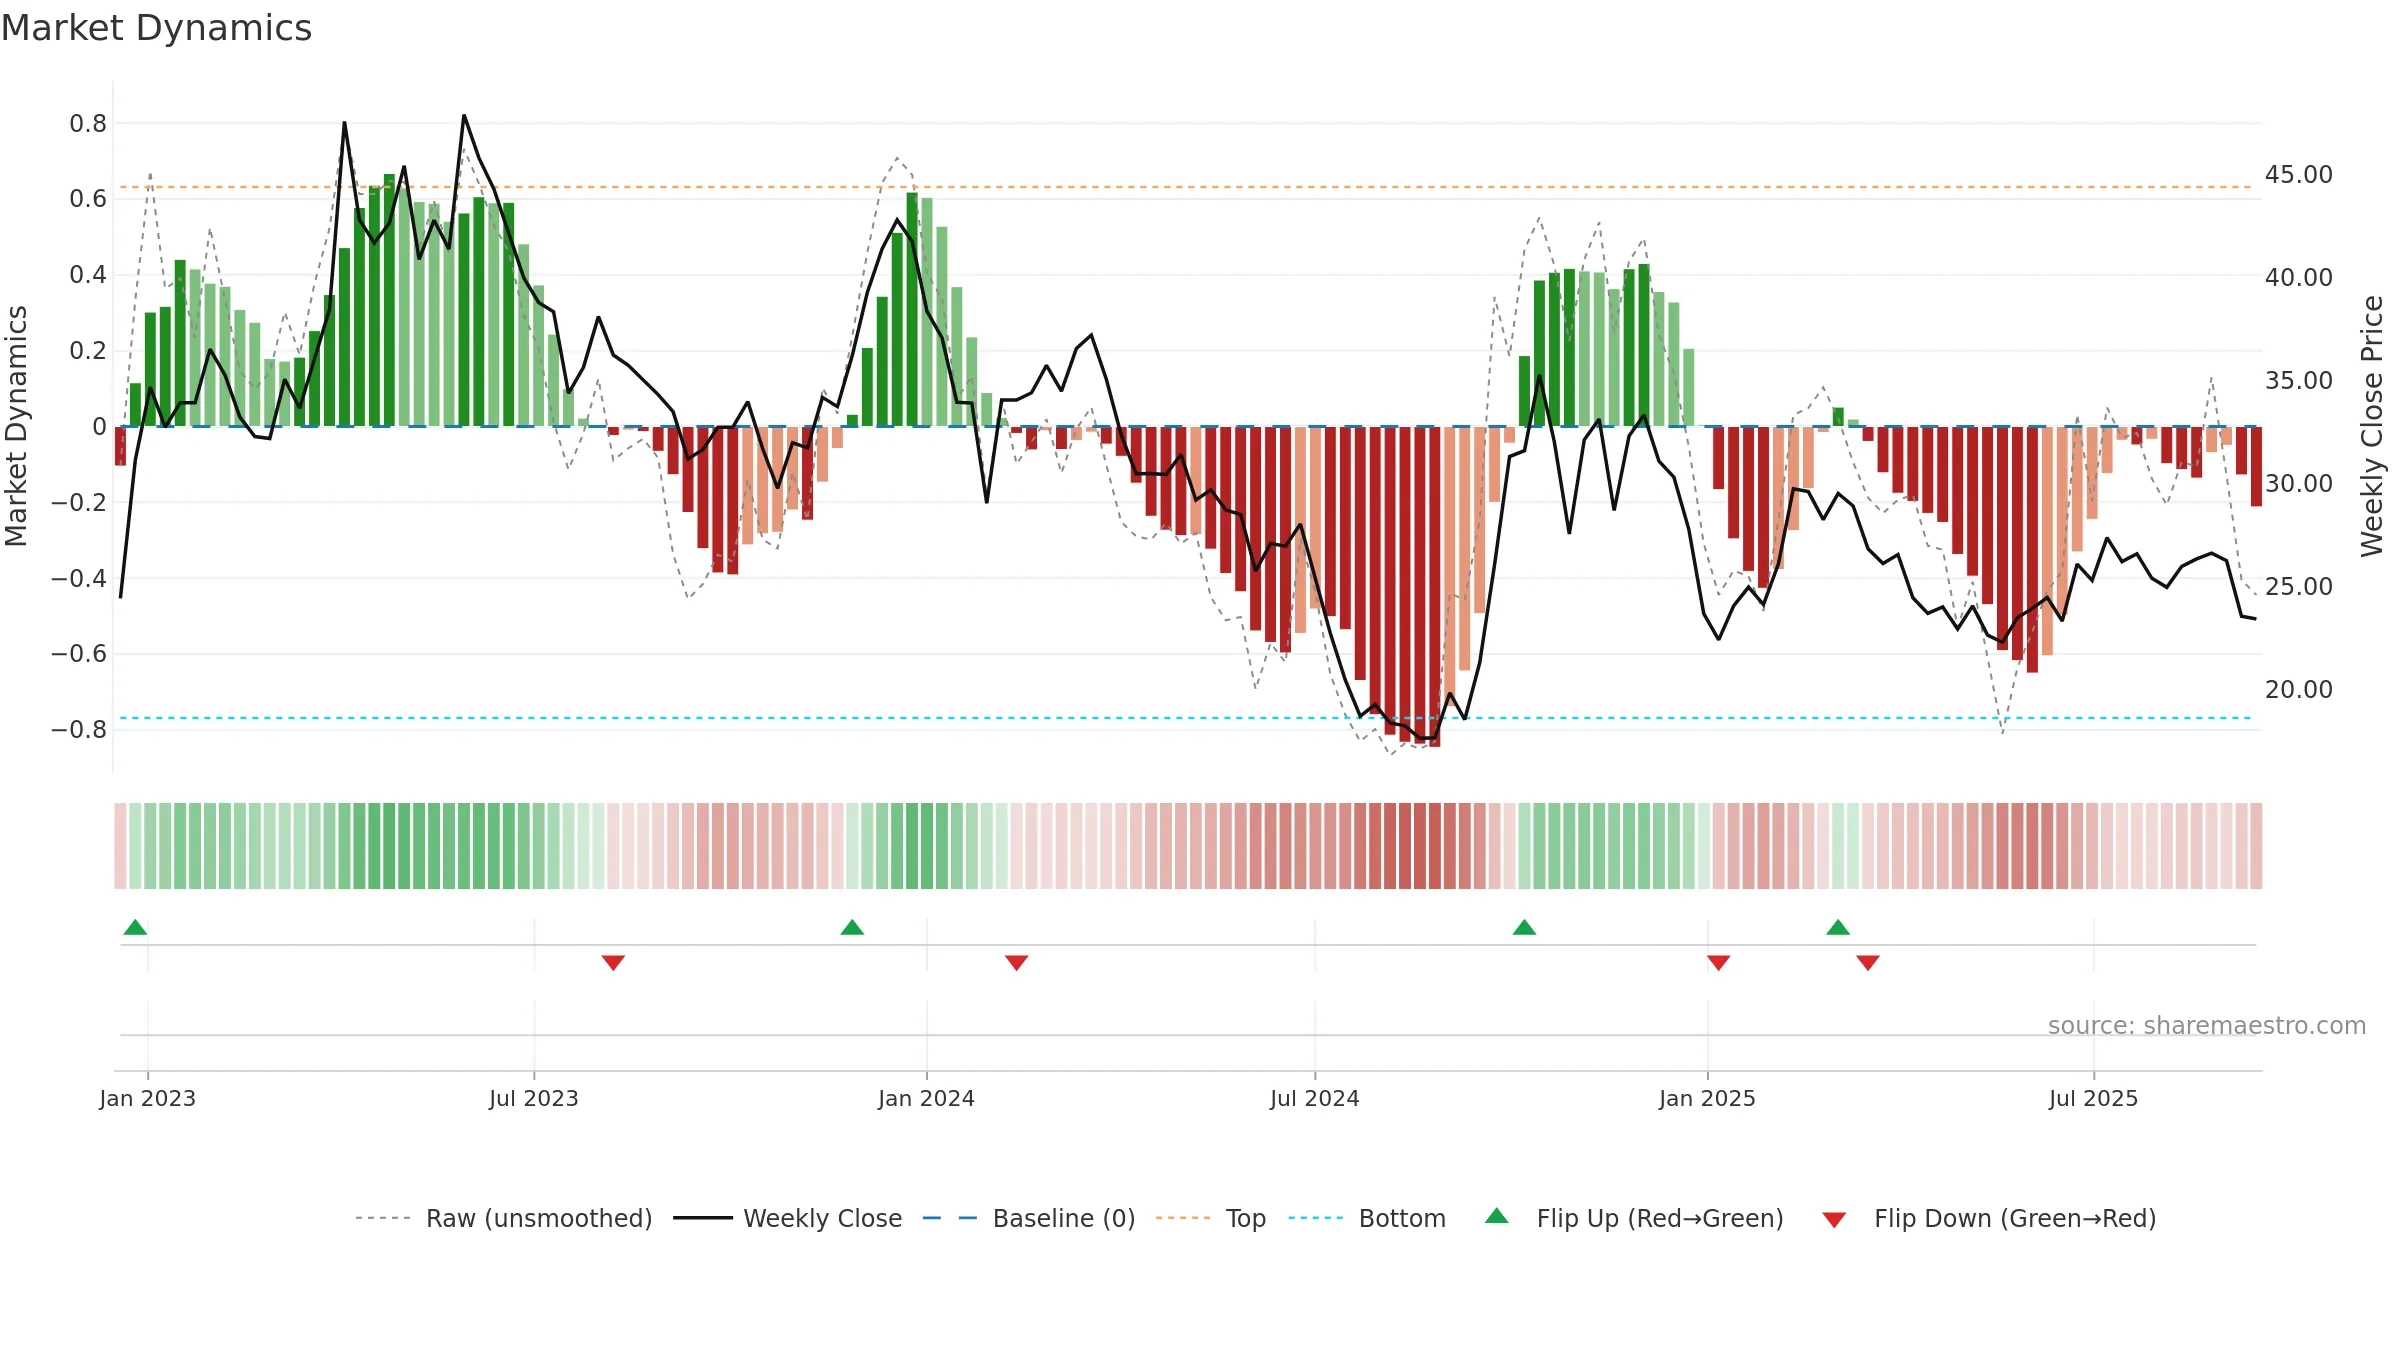Click the Jan 2025 x-axis label
Image resolution: width=2400 pixels, height=1350 pixels.
(x=1708, y=1098)
